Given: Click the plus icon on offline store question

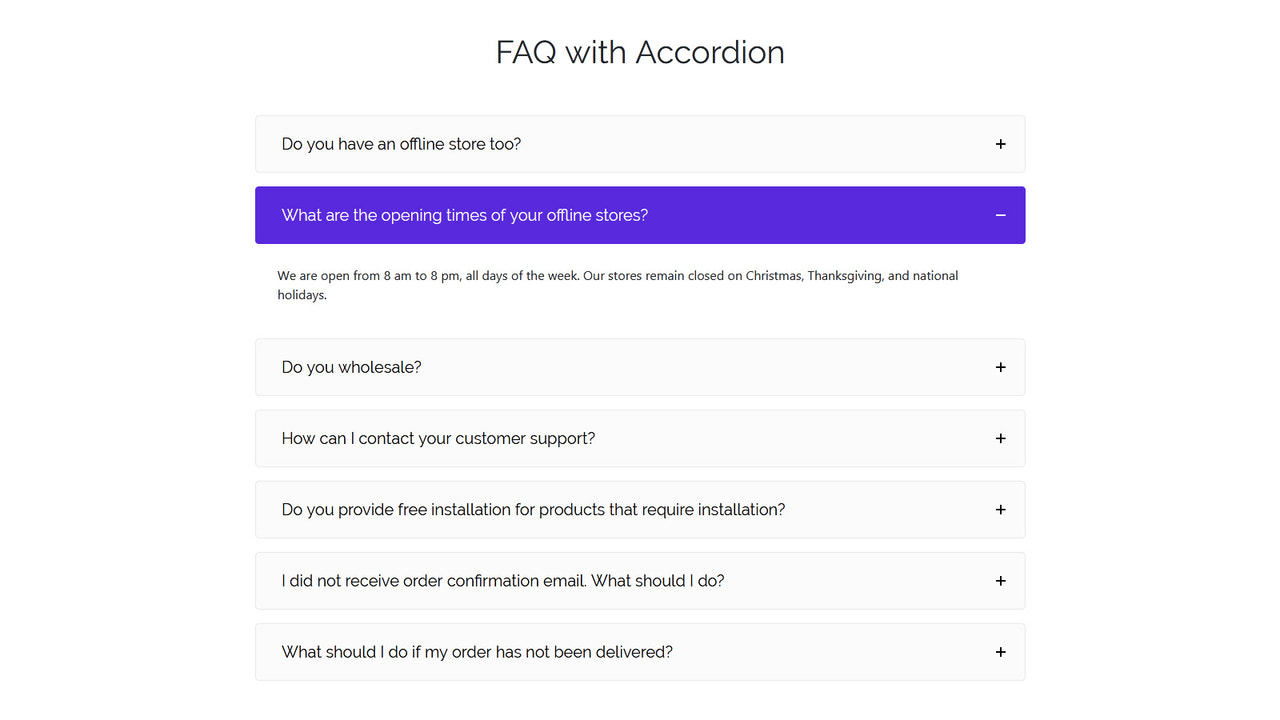Looking at the screenshot, I should pyautogui.click(x=1000, y=144).
